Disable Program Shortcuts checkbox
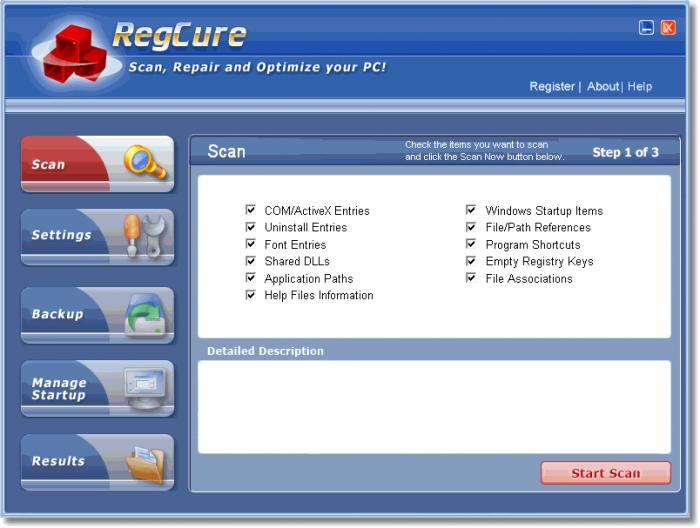The width and height of the screenshot is (700, 528). pyautogui.click(x=471, y=244)
